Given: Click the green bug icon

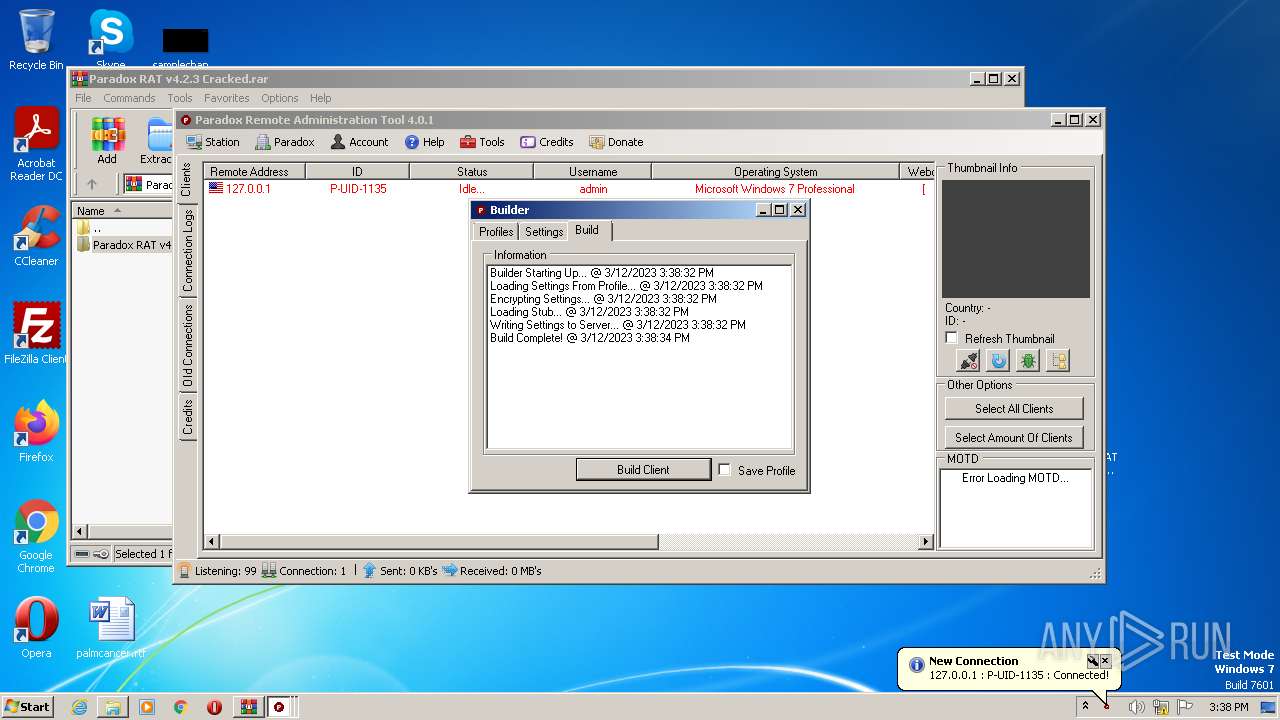Looking at the screenshot, I should (1028, 361).
